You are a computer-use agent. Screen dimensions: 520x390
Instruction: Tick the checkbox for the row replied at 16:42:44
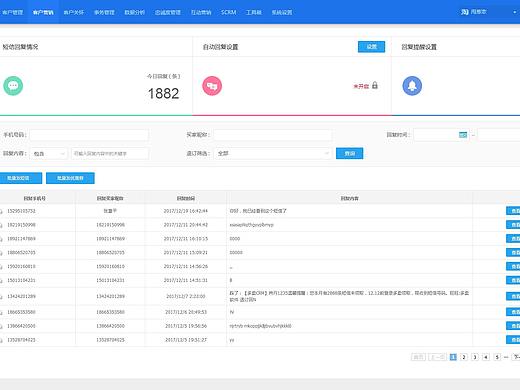1,211
